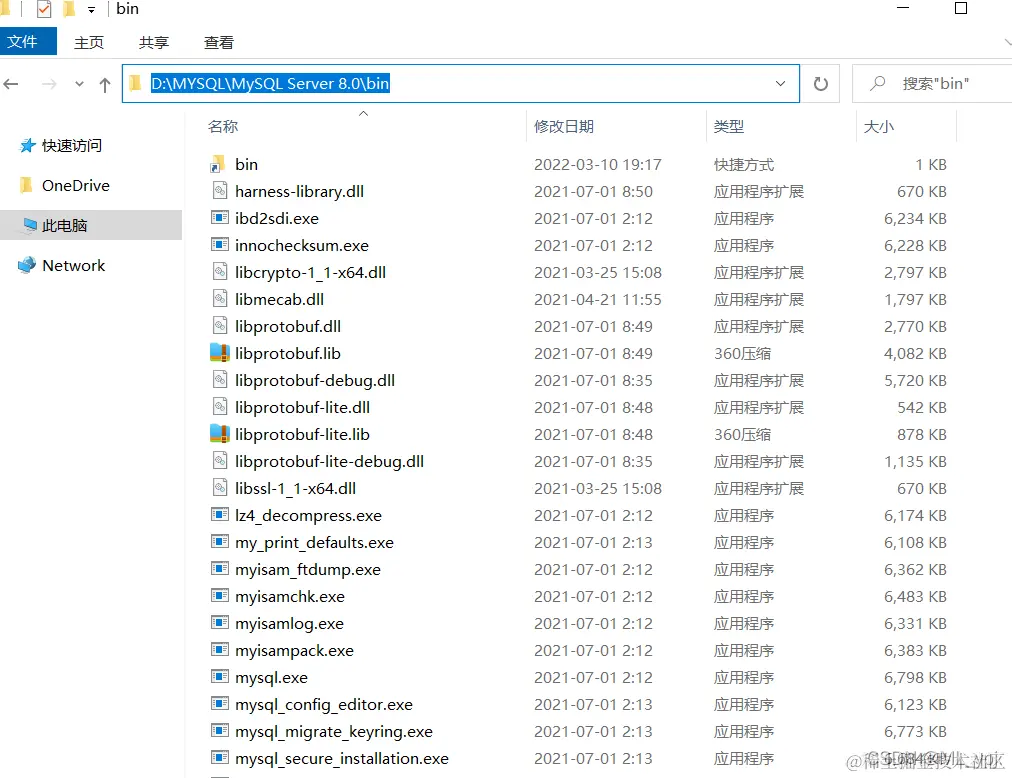
Task: Click the address bar path field
Action: coord(461,84)
